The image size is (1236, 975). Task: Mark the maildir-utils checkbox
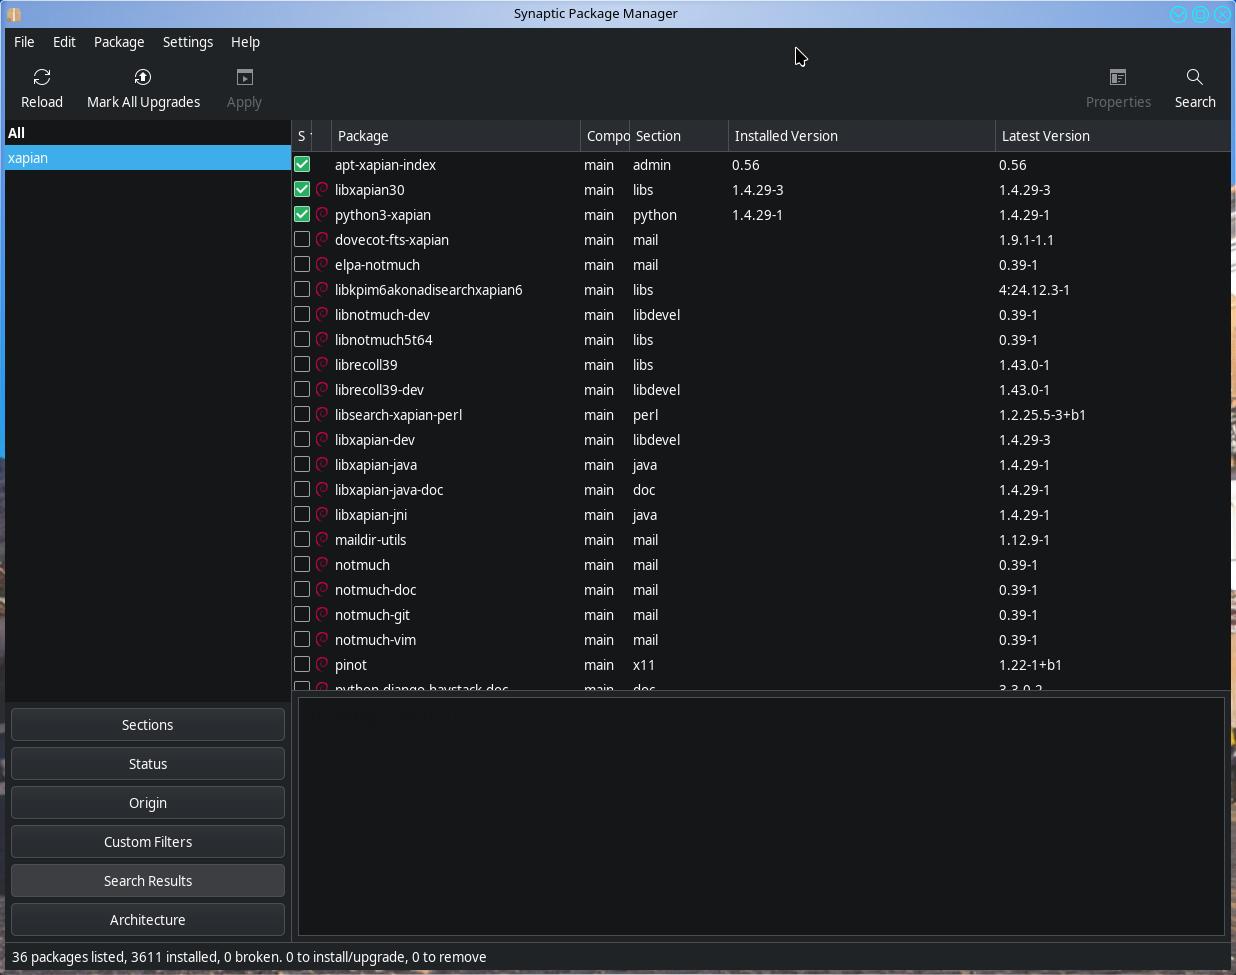pyautogui.click(x=302, y=539)
